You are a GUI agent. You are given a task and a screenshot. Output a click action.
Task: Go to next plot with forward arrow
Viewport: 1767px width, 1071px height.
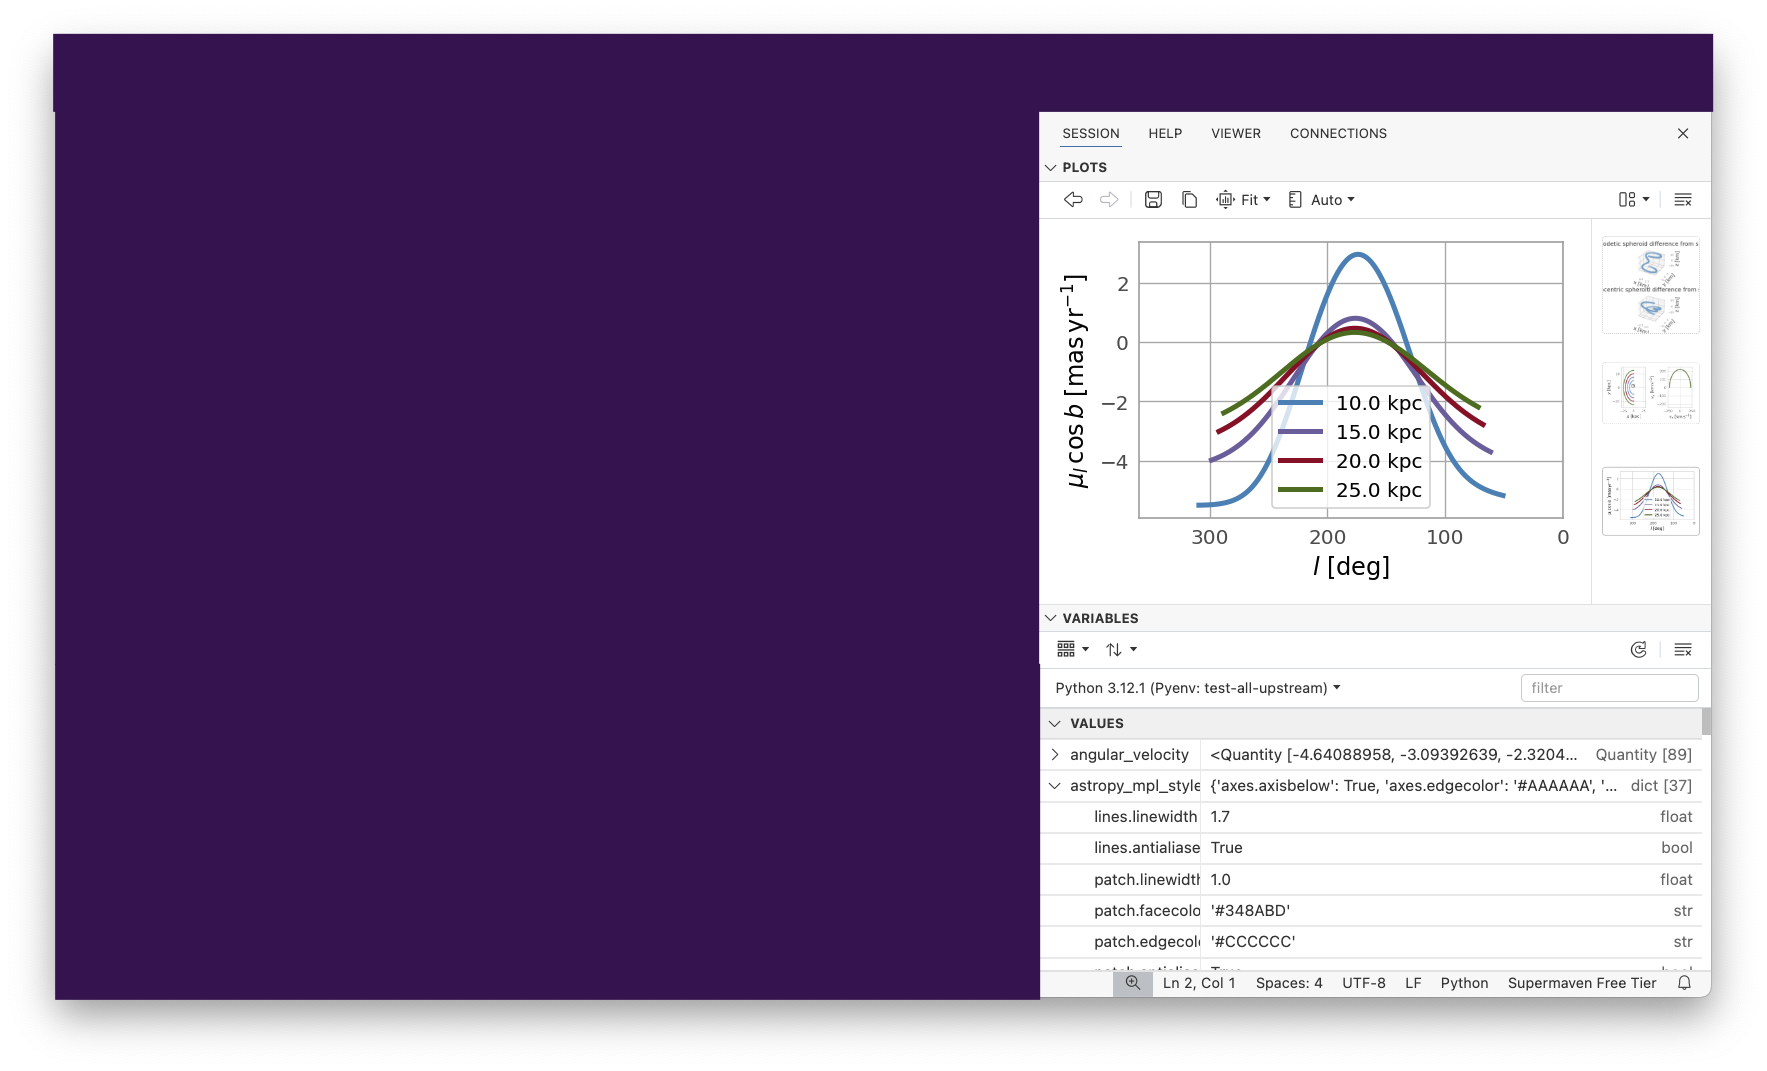1109,200
